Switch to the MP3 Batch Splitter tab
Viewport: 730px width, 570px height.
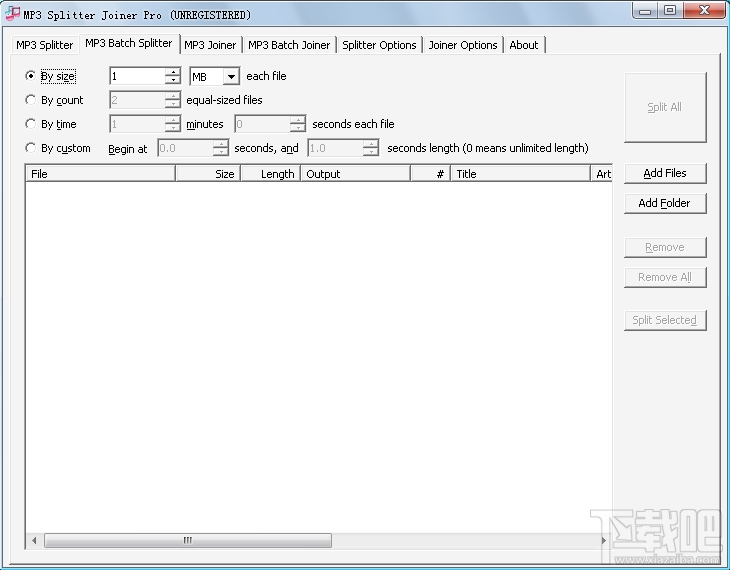[129, 43]
